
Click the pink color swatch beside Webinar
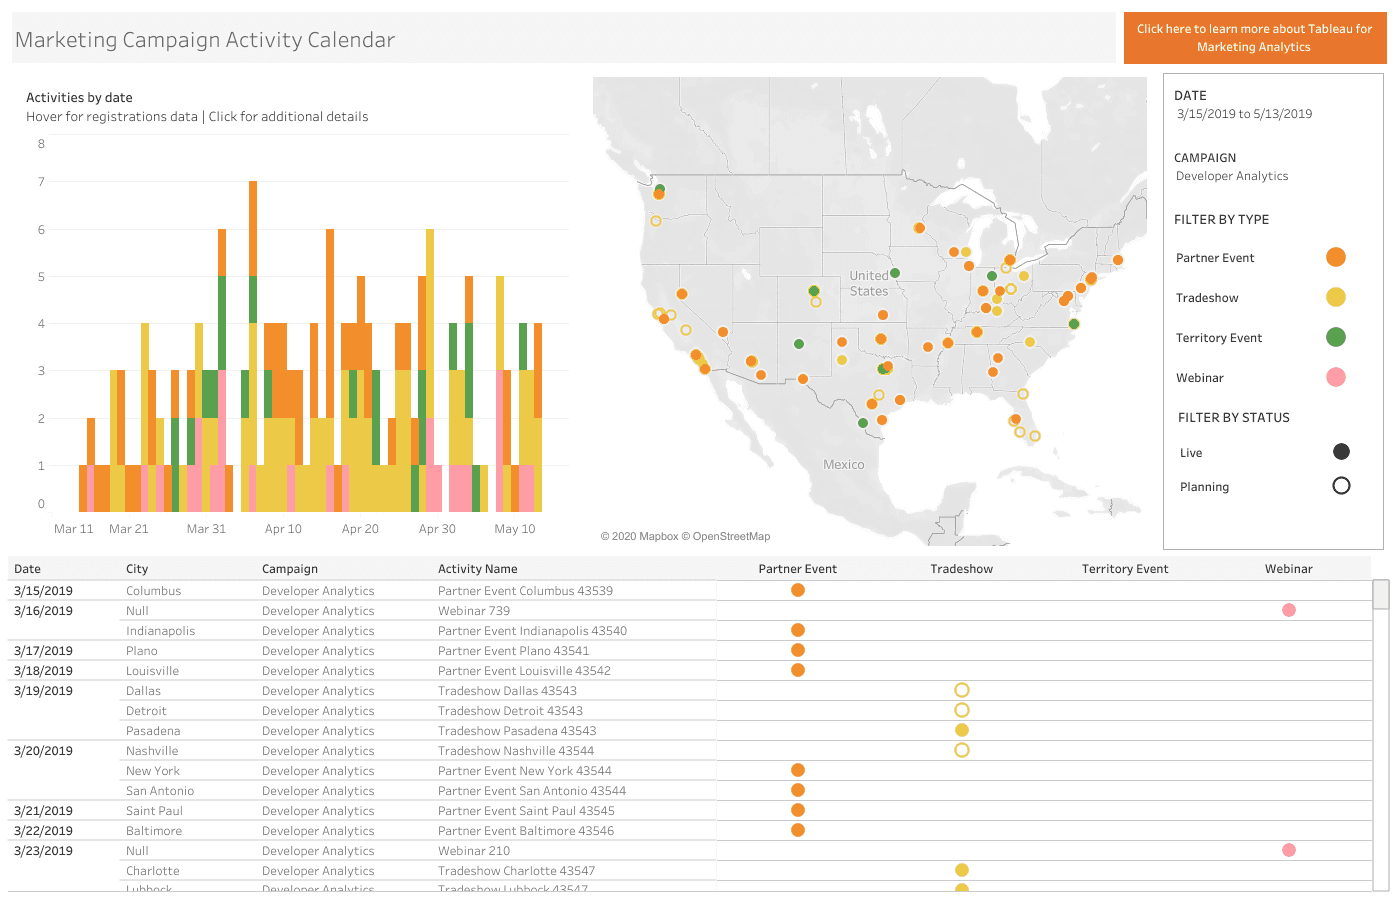1336,377
